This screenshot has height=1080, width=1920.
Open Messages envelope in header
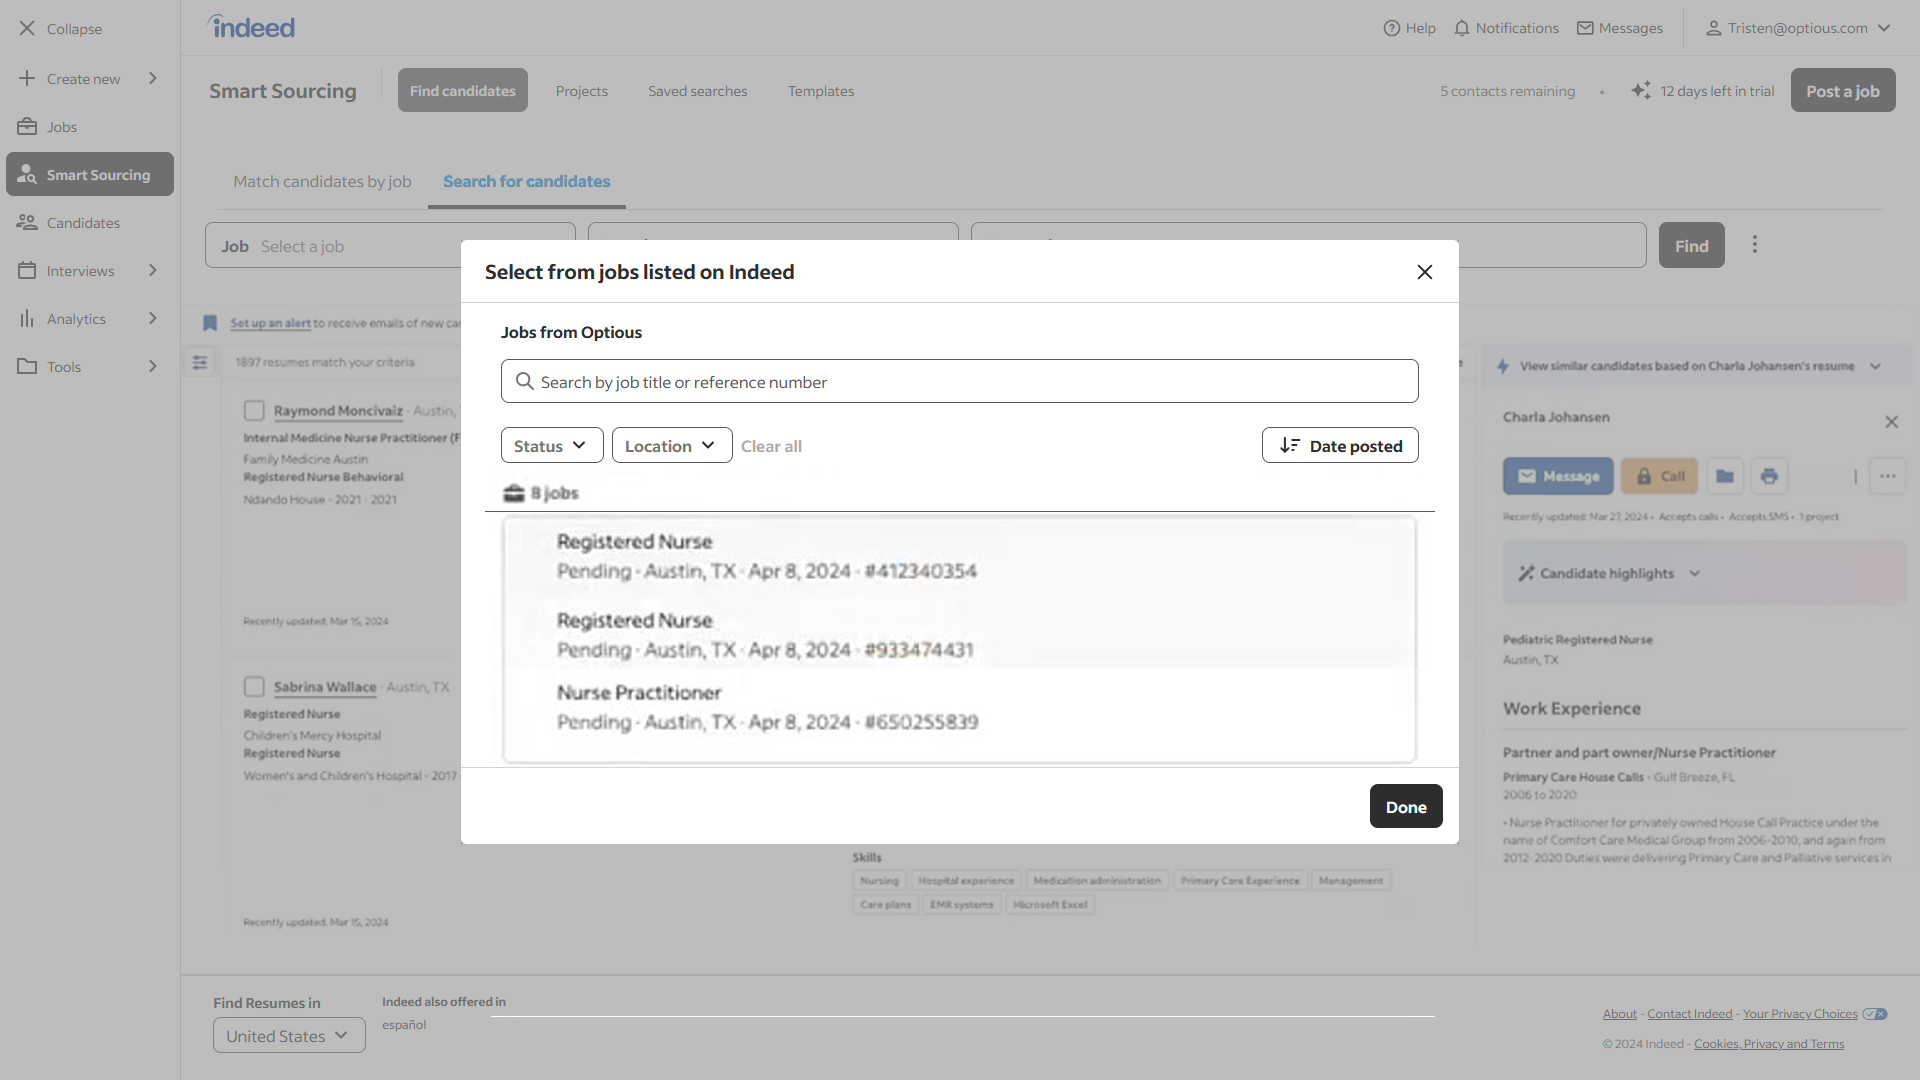pyautogui.click(x=1585, y=28)
